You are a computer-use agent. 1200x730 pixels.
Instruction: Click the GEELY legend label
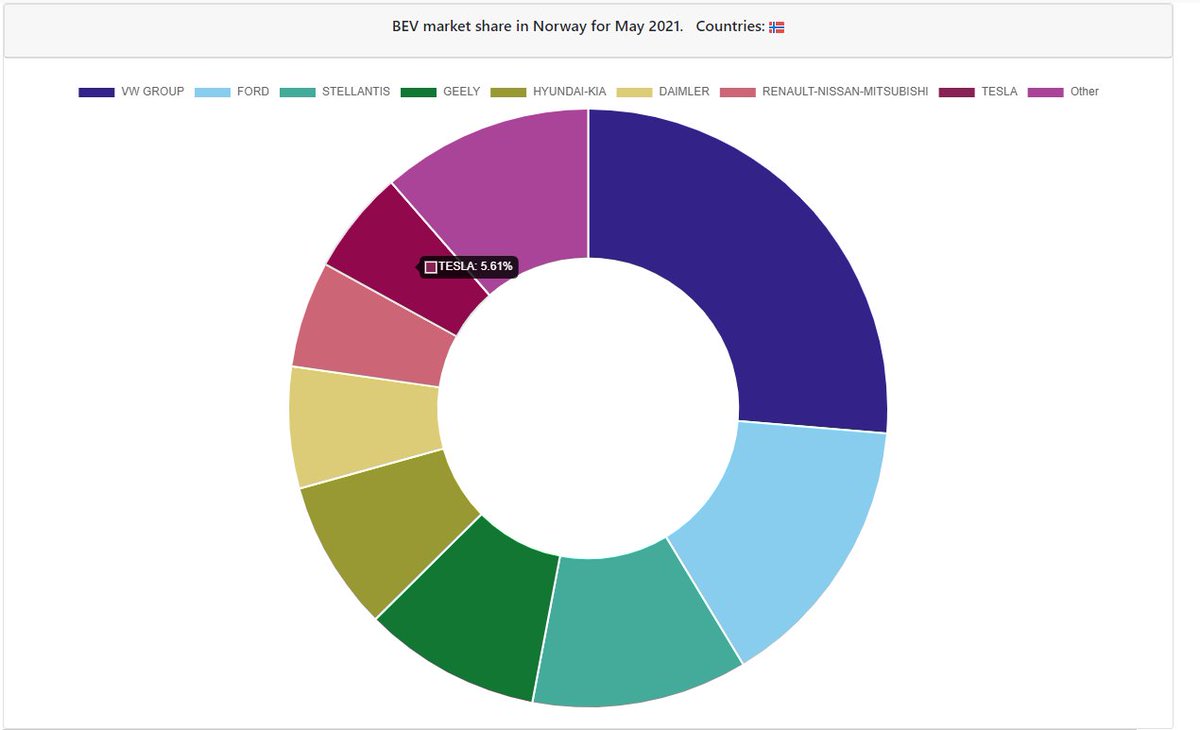(461, 92)
